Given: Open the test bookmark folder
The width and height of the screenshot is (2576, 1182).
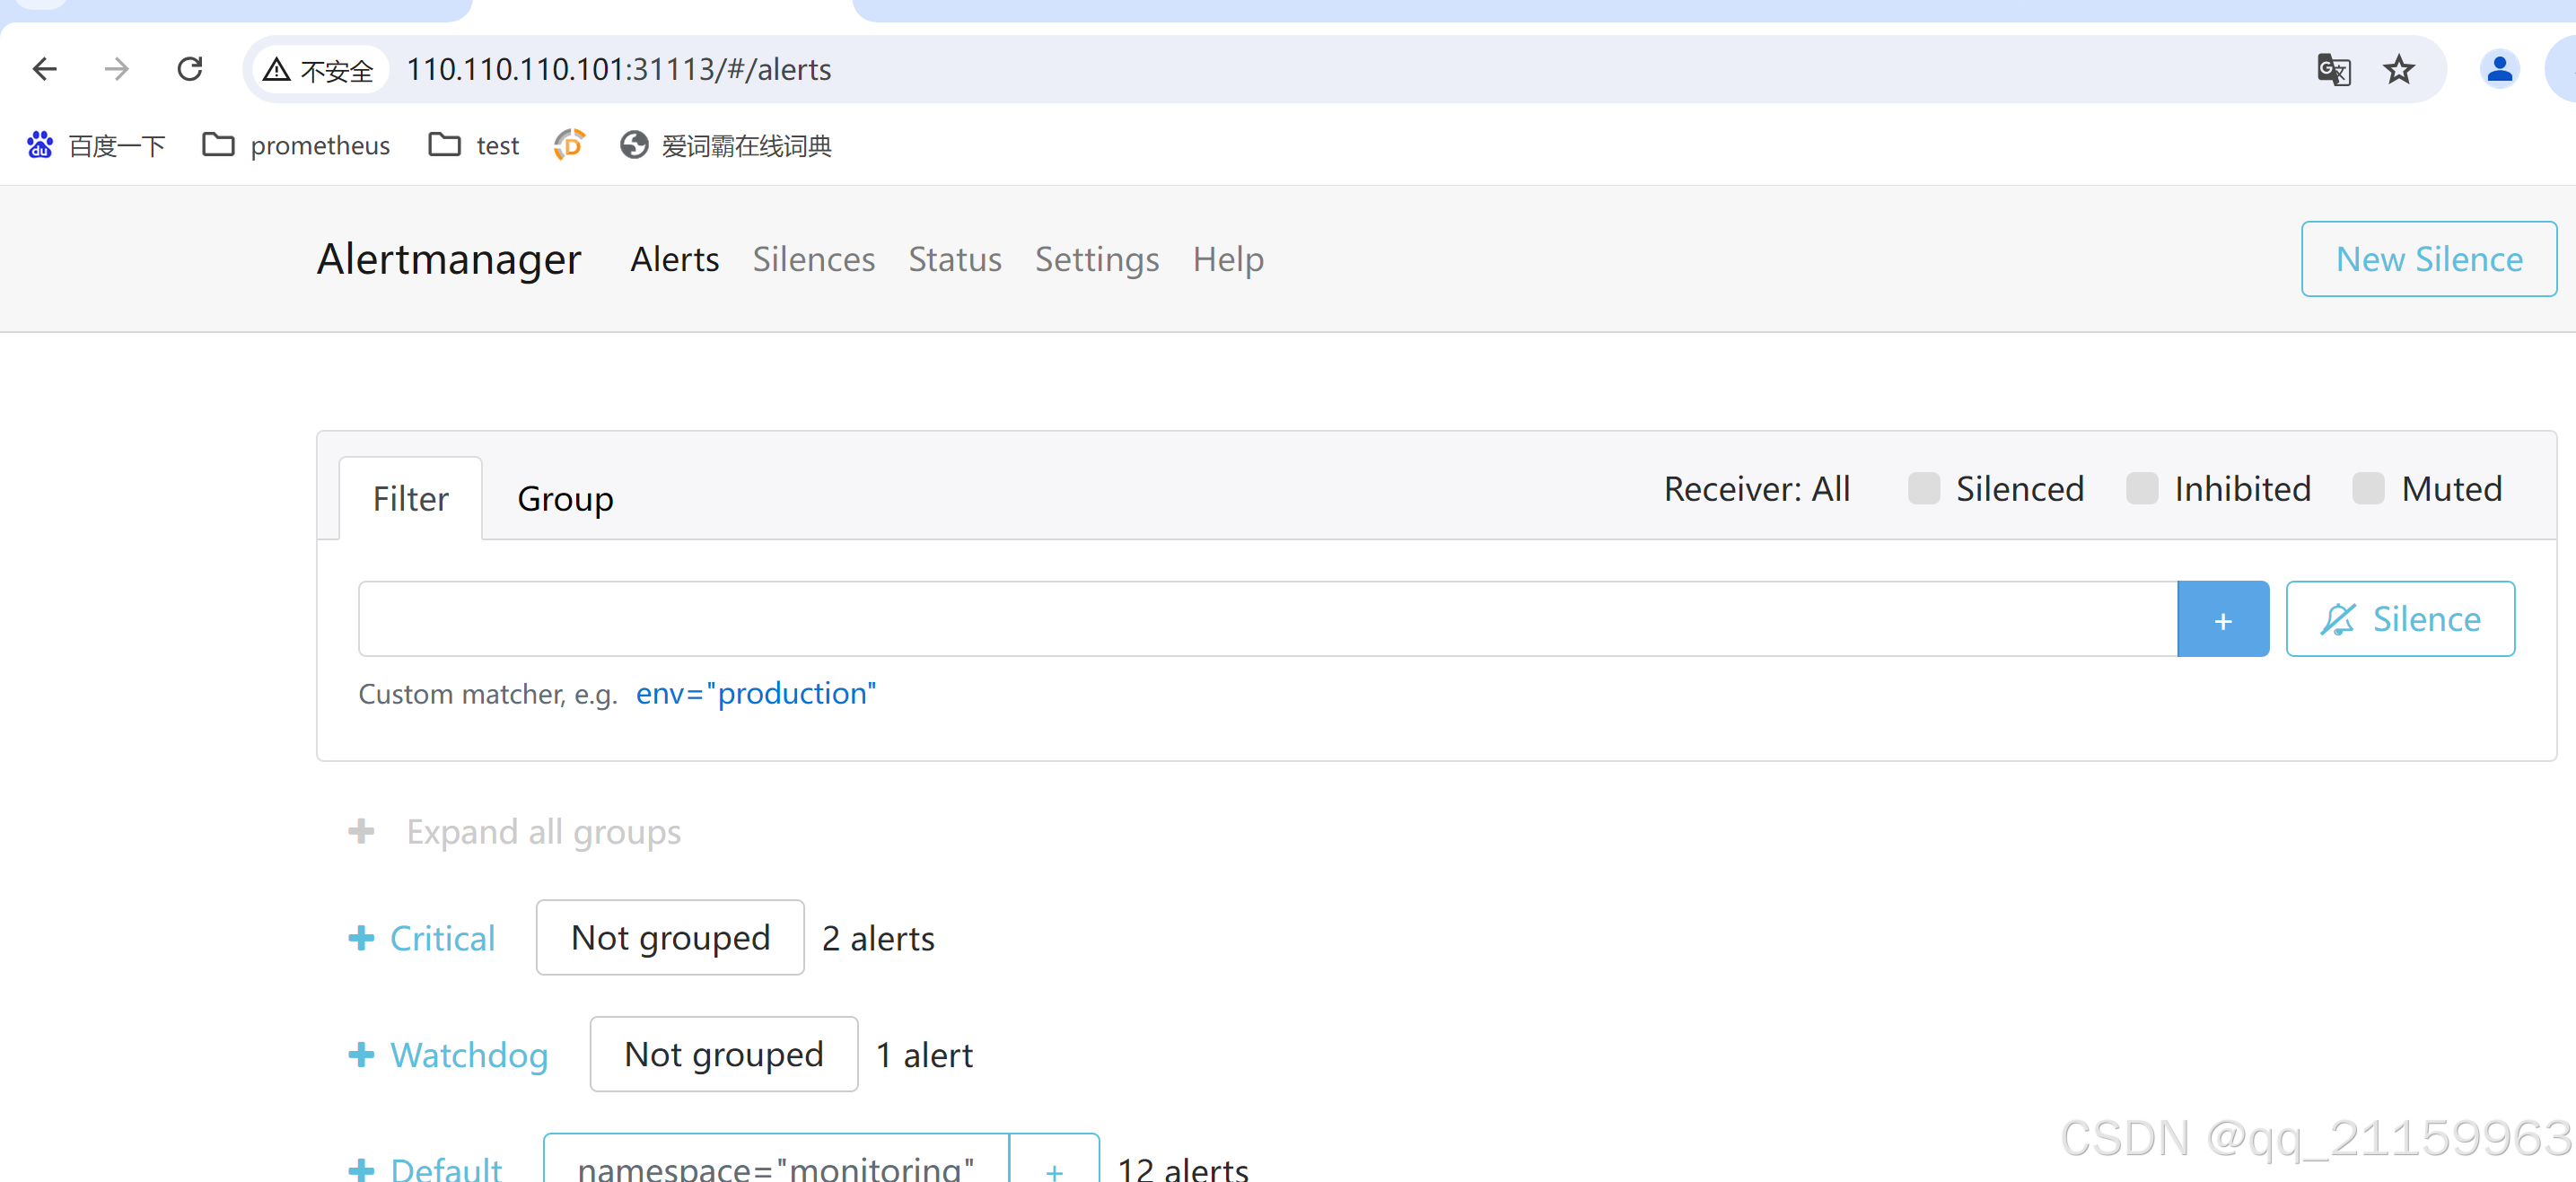Looking at the screenshot, I should coord(474,146).
